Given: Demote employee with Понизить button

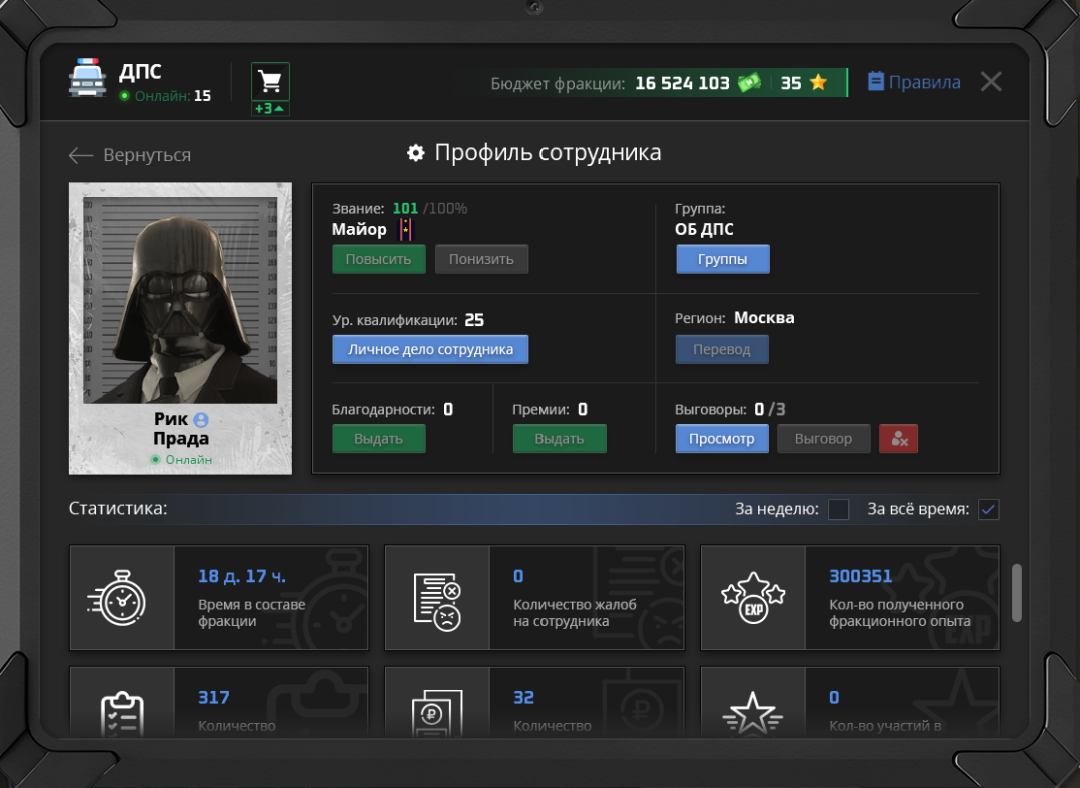Looking at the screenshot, I should coord(481,259).
